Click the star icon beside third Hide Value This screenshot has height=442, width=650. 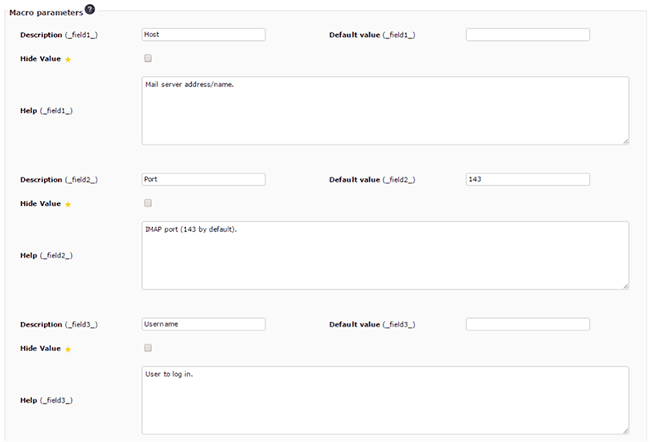click(68, 349)
